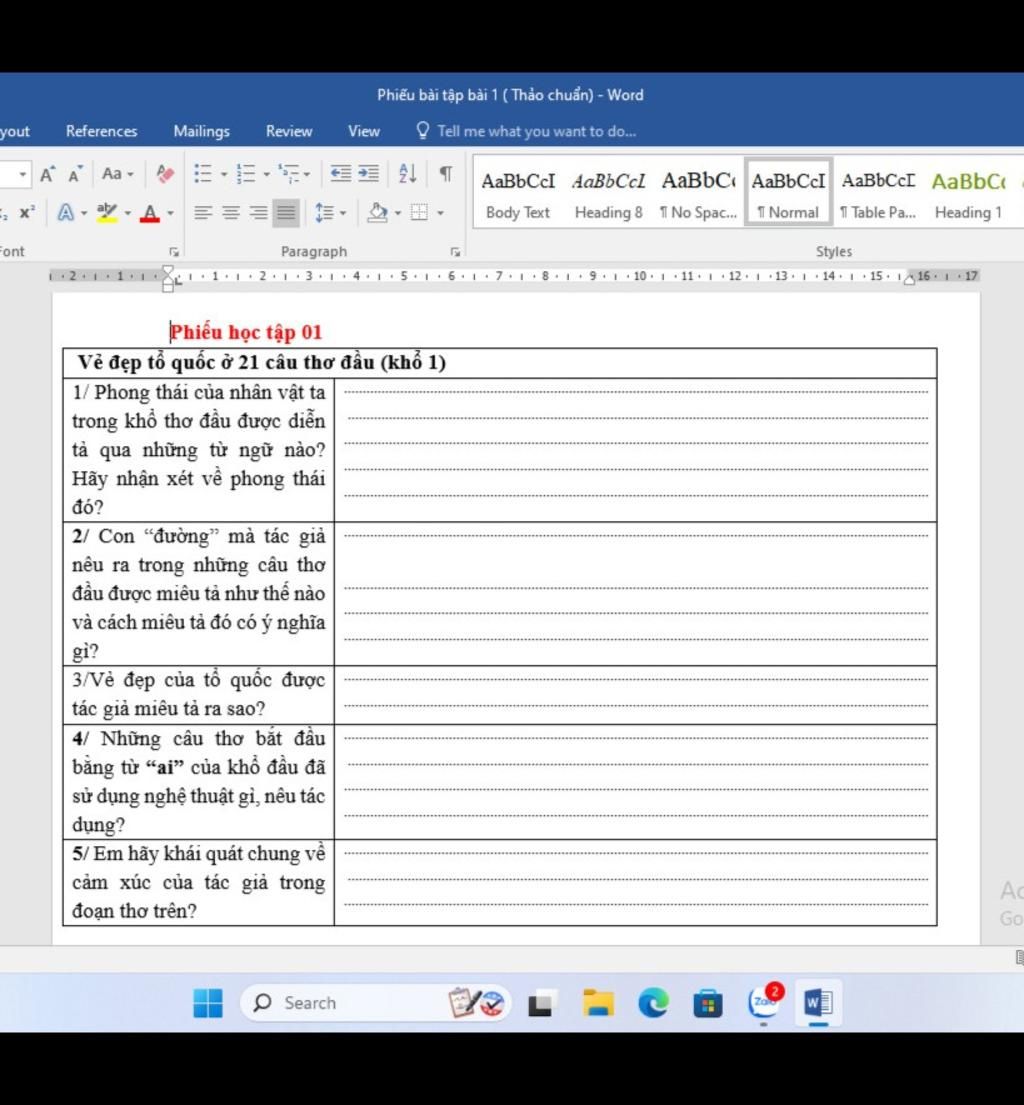1024x1105 pixels.
Task: Open Zalo from the taskbar
Action: pyautogui.click(x=765, y=1002)
